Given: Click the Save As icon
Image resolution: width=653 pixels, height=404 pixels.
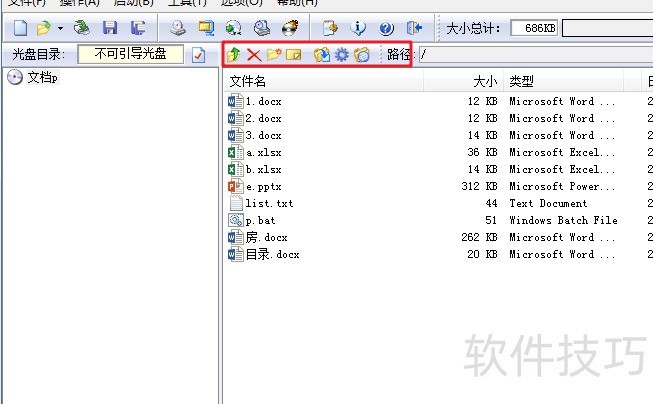Looking at the screenshot, I should click(138, 28).
